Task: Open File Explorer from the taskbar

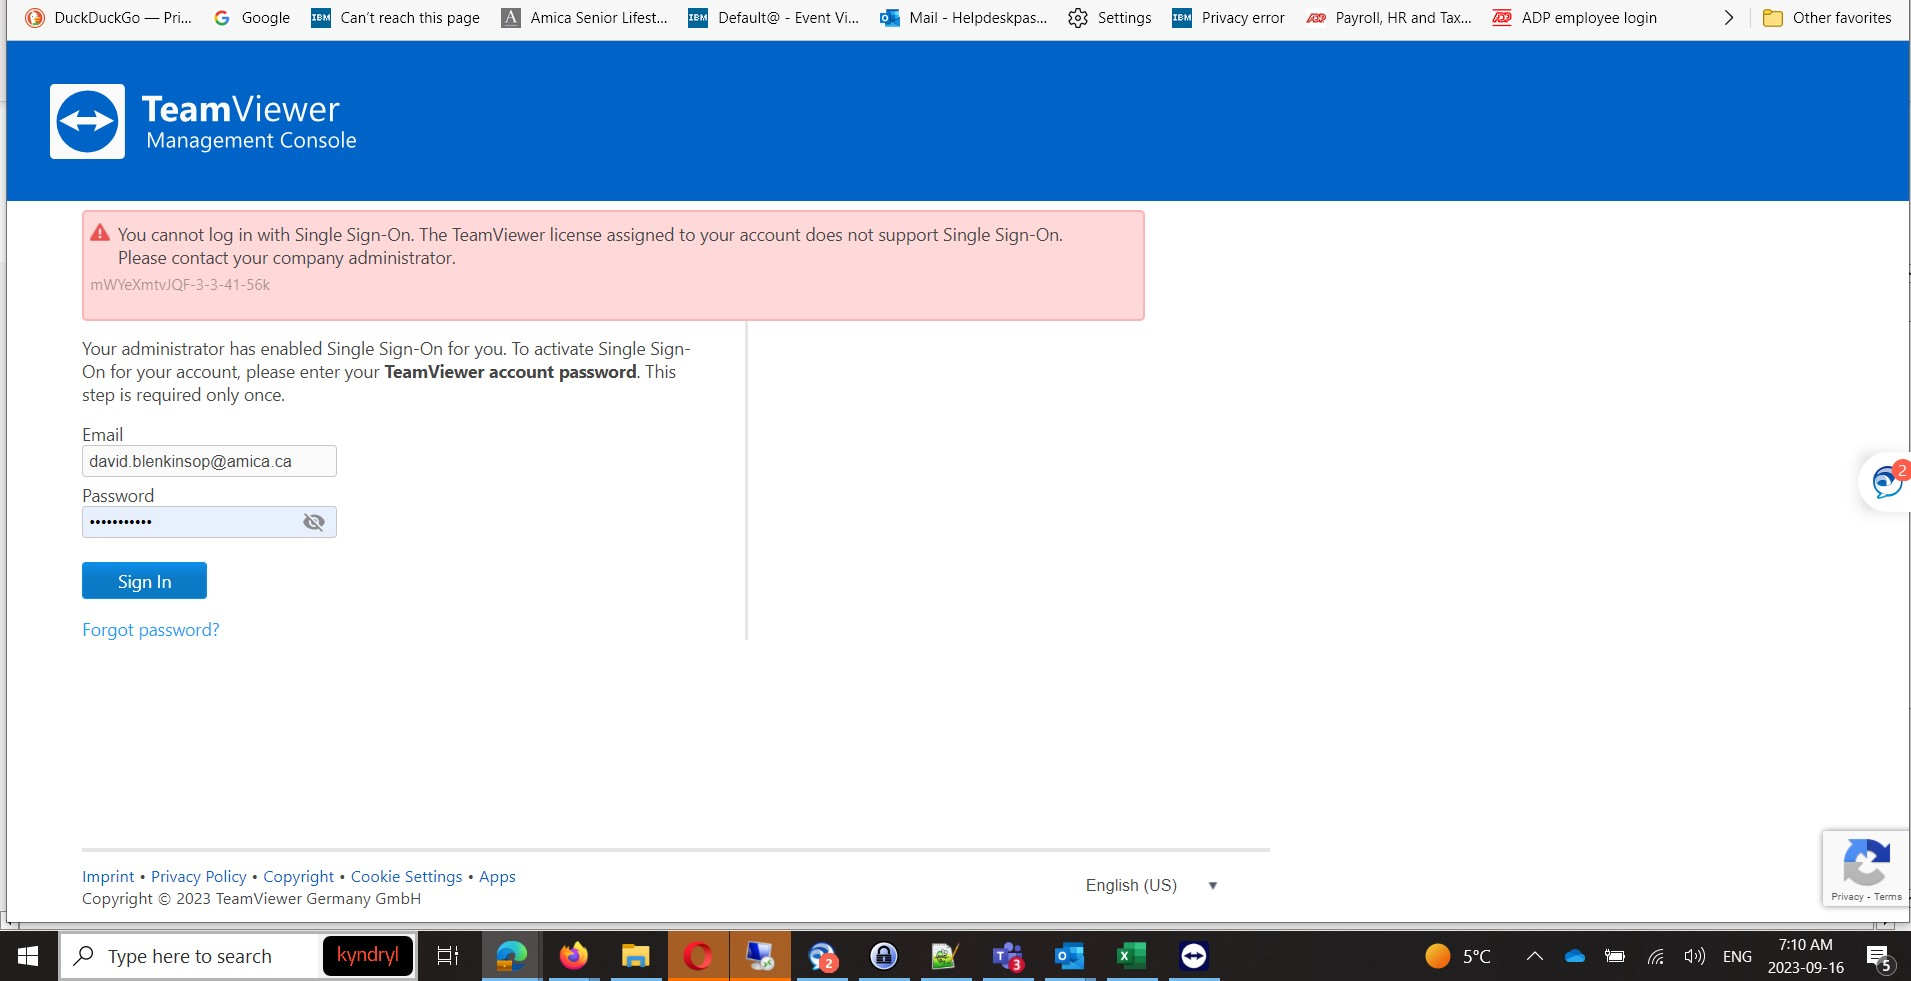Action: [636, 956]
